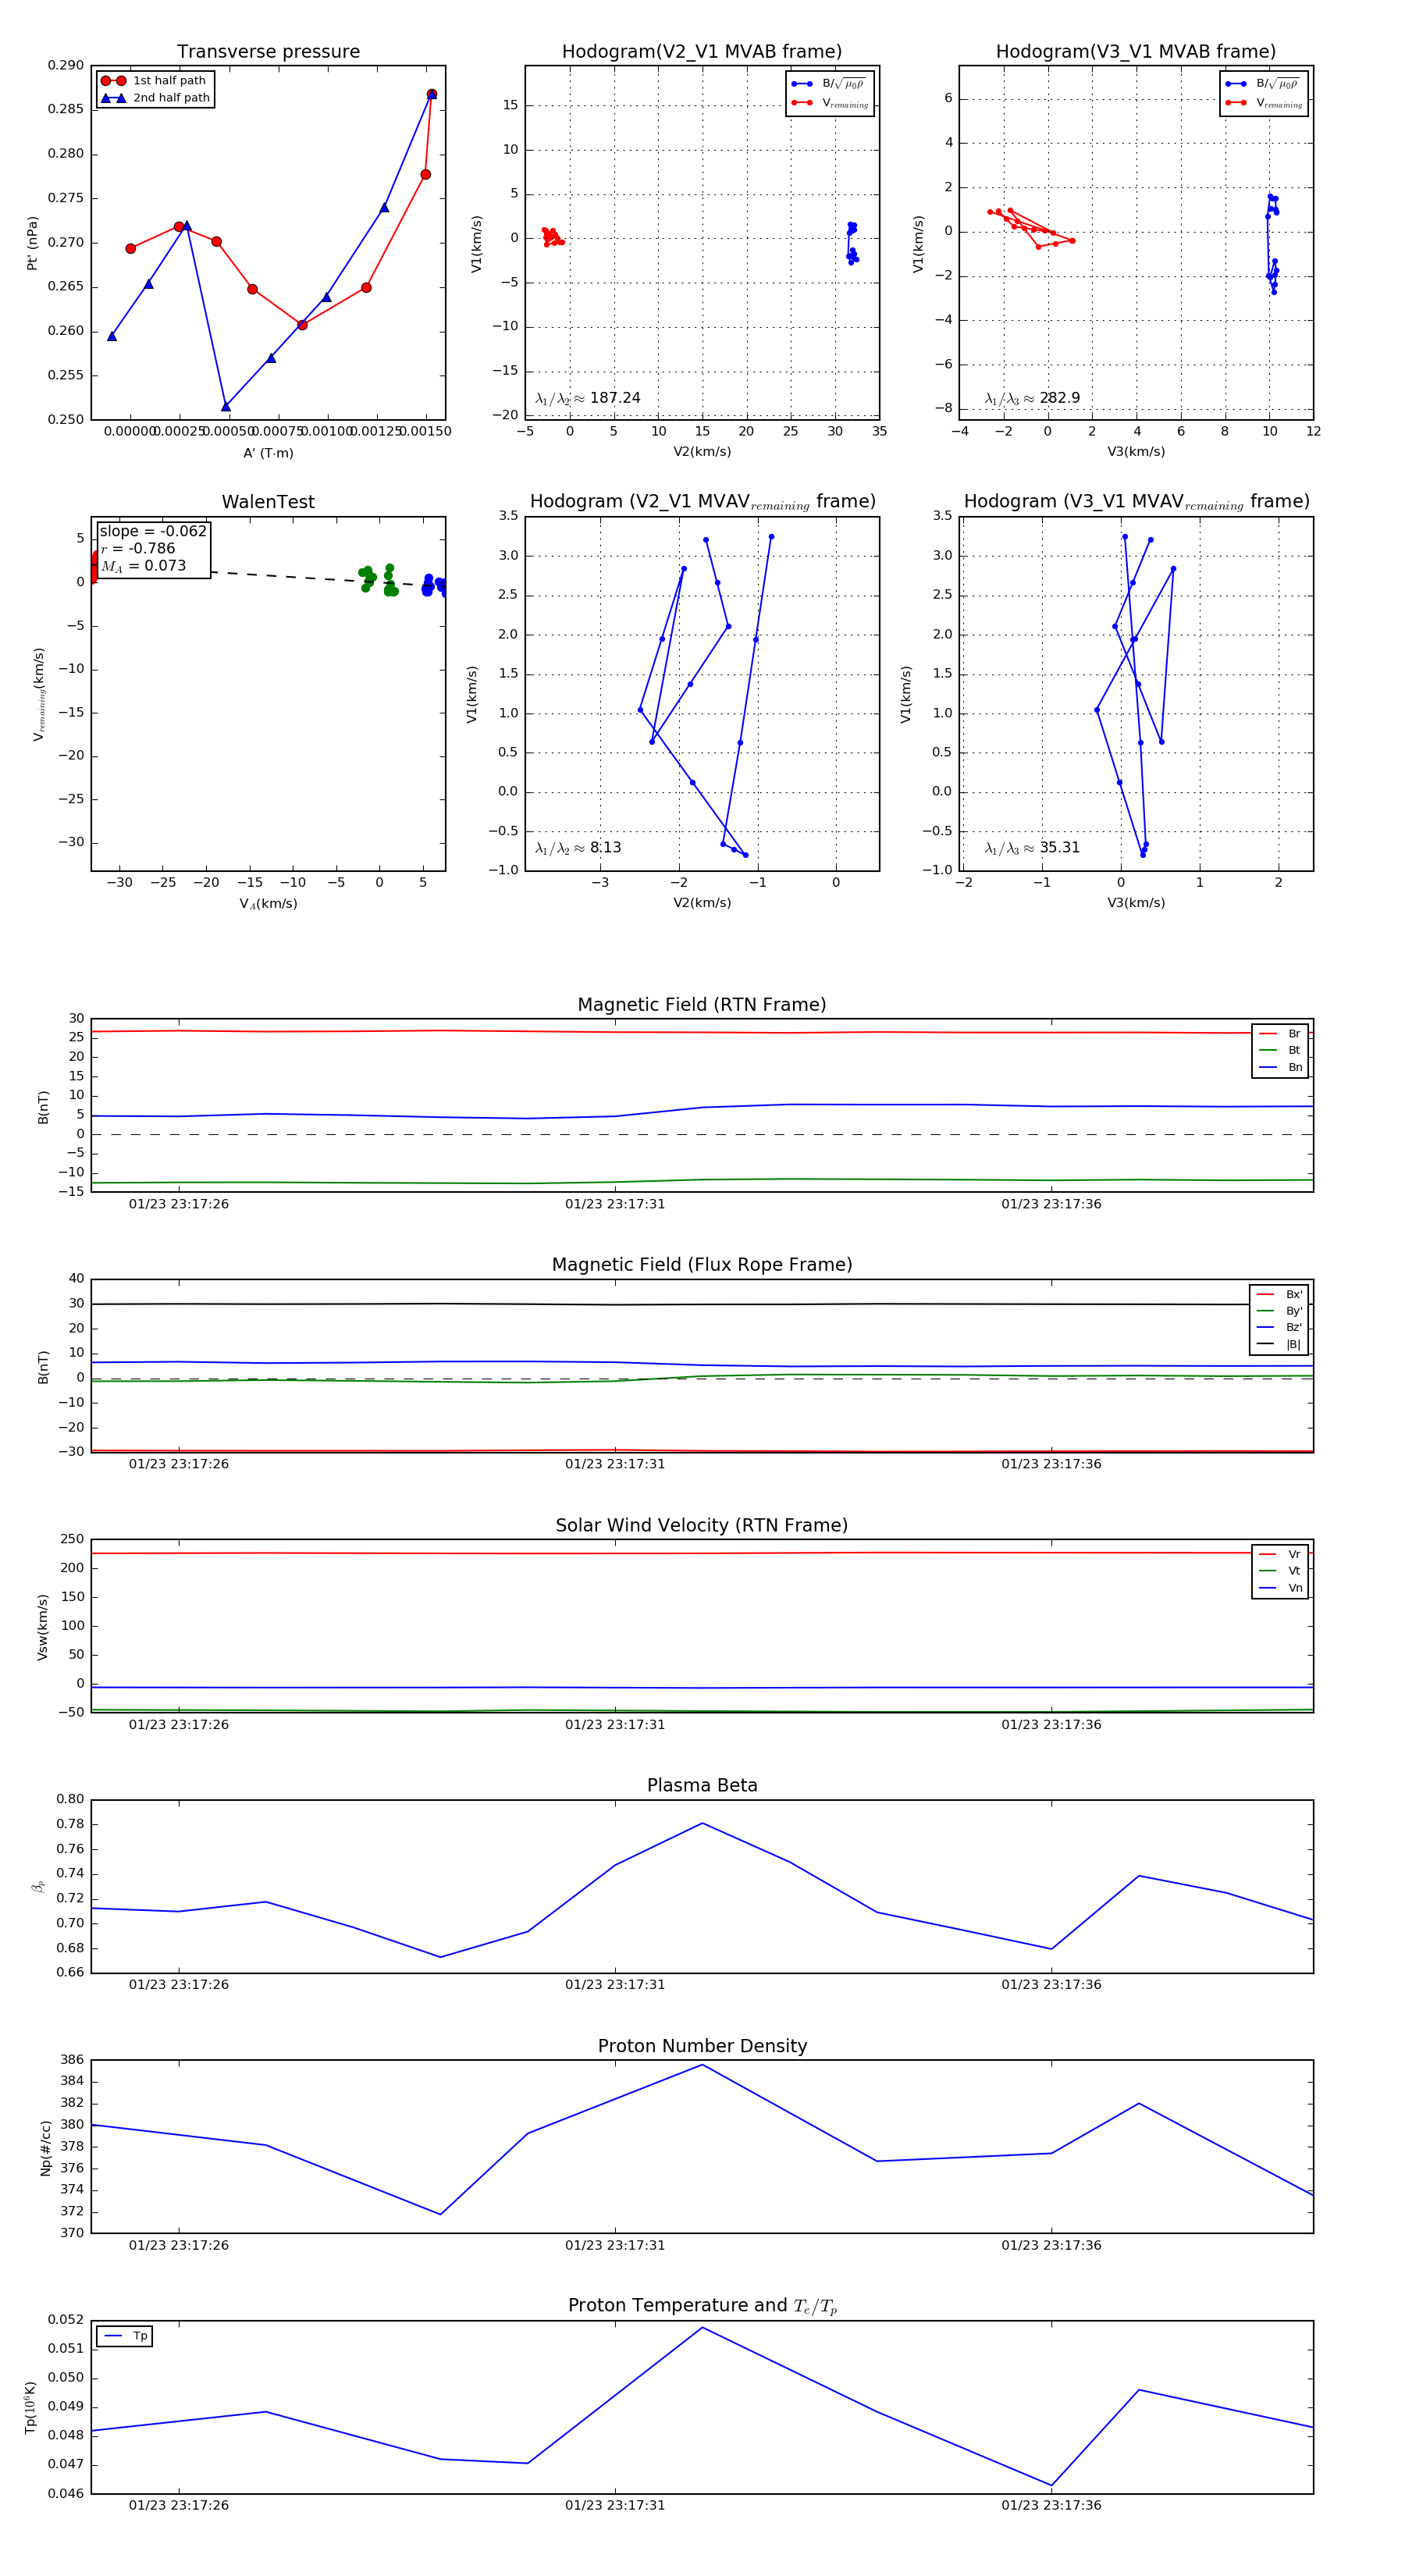Viewport: 1405px width, 2576px height.
Task: Click the WalenTest "V_A(km/s)" x-axis label
Action: click(268, 904)
